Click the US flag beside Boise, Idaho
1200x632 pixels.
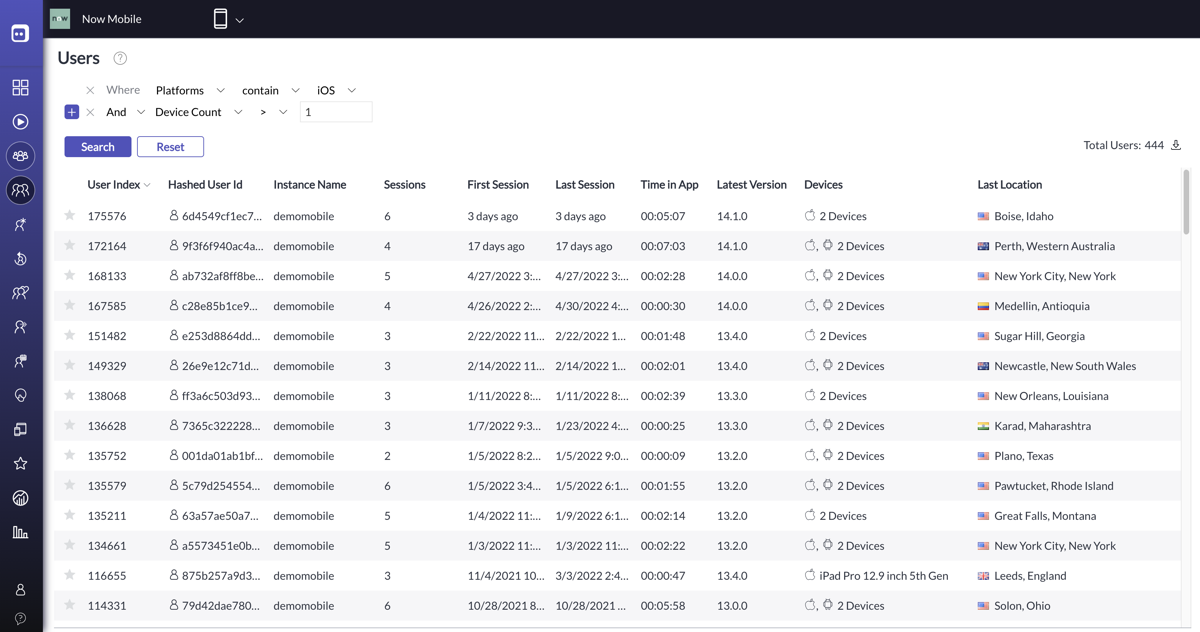click(x=983, y=216)
